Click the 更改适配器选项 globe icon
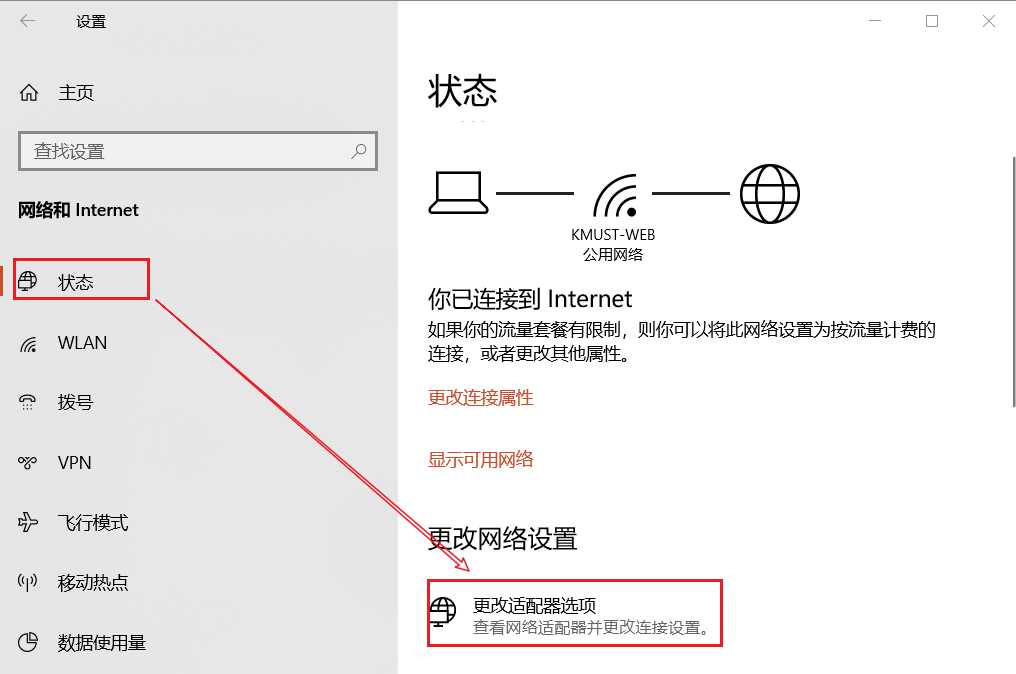This screenshot has width=1016, height=674. click(x=443, y=612)
